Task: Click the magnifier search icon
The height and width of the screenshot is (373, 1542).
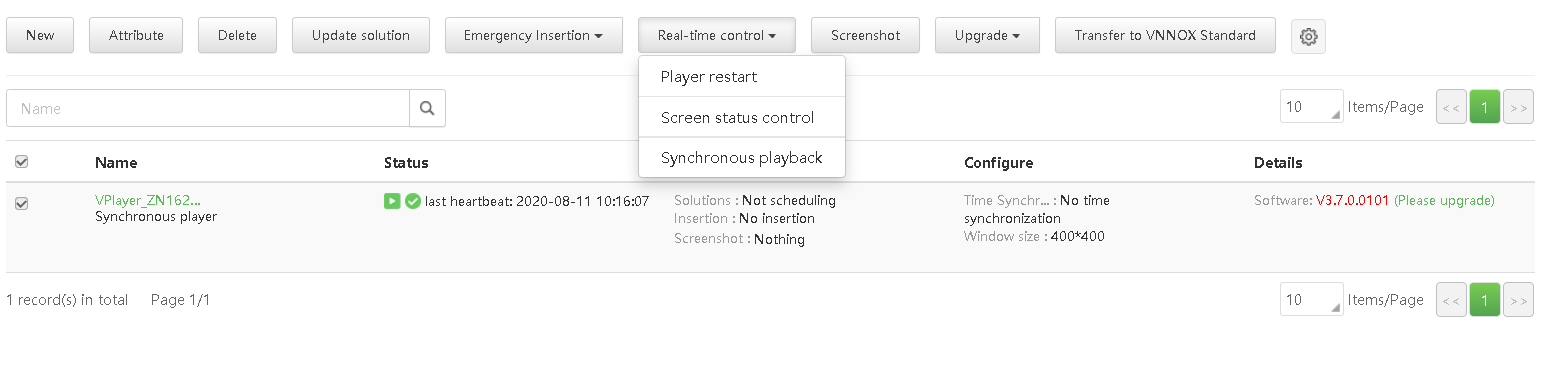Action: click(x=427, y=108)
